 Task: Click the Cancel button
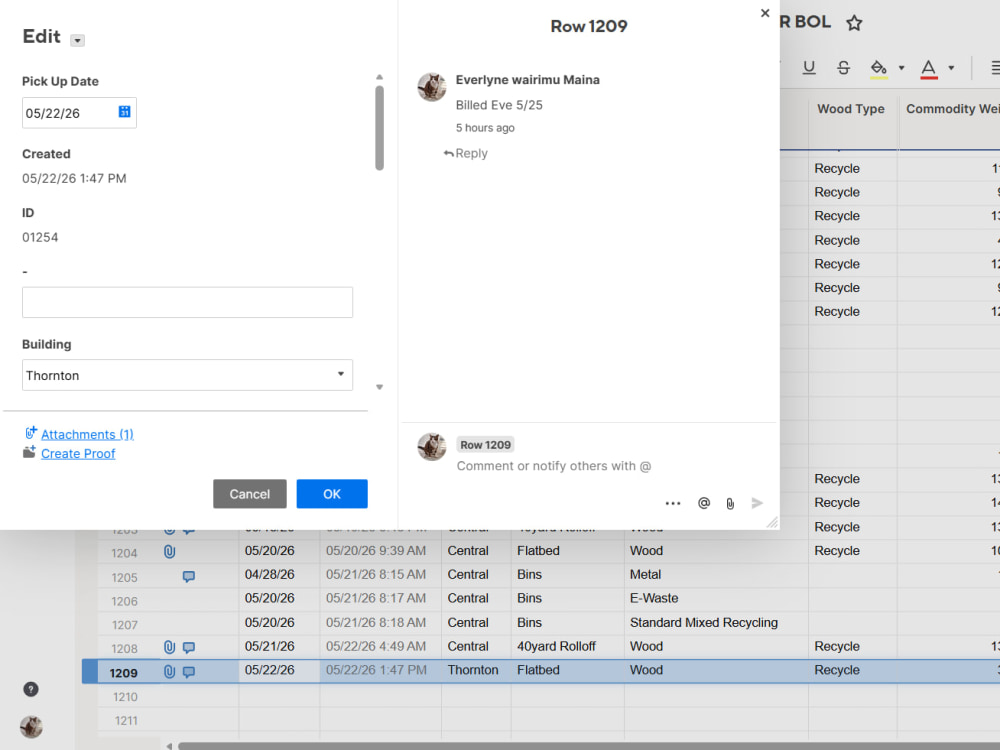coord(249,494)
